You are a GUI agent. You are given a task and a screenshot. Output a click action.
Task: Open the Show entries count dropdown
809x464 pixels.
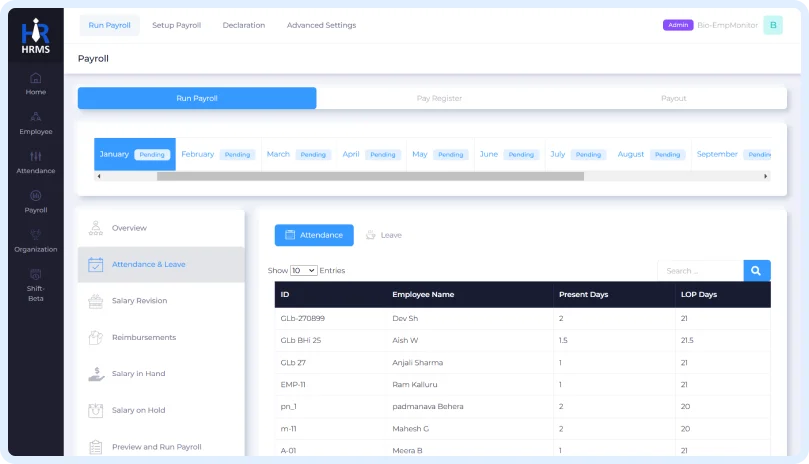pyautogui.click(x=303, y=270)
